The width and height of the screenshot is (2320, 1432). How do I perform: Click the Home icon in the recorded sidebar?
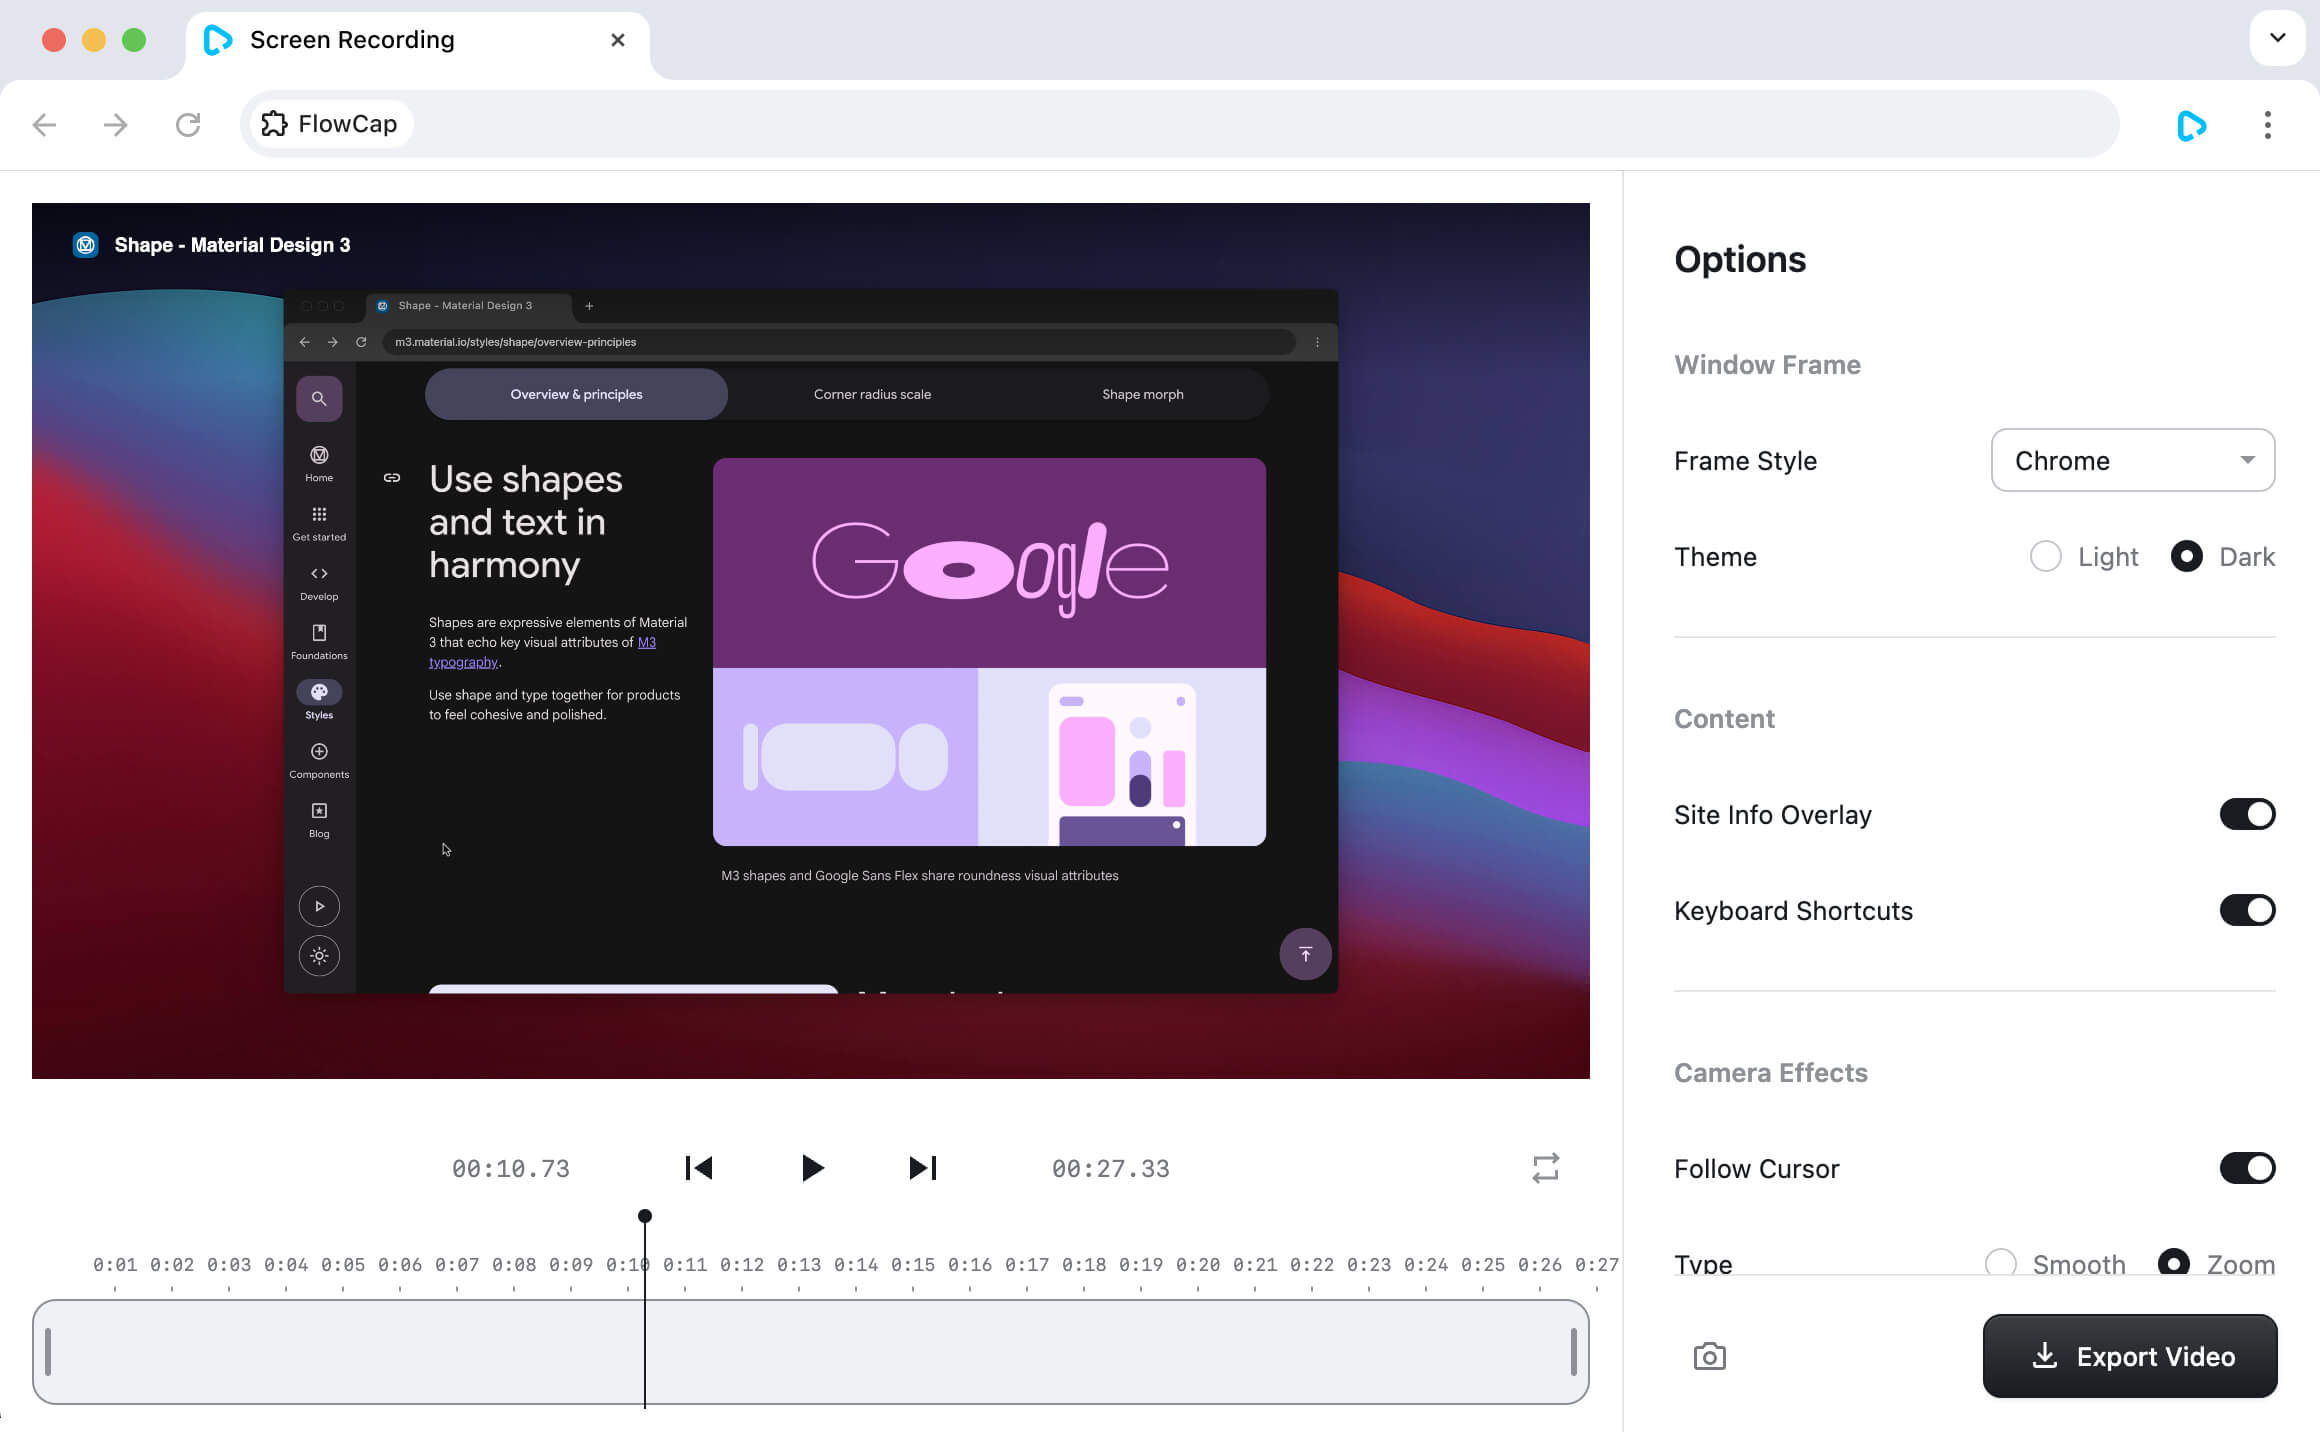319,455
